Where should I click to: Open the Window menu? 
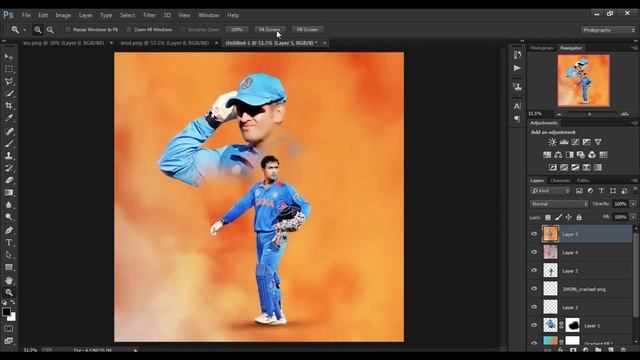pos(209,15)
